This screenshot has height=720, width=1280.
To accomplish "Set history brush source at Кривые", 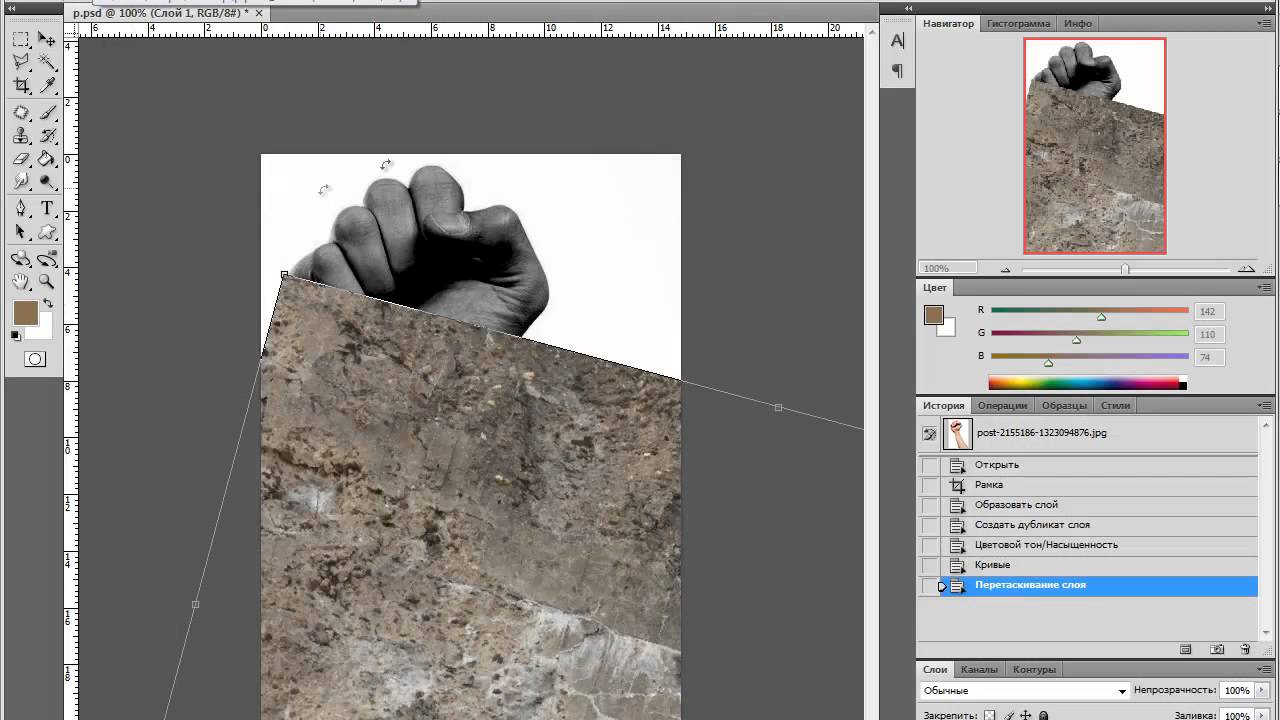I will tap(930, 565).
